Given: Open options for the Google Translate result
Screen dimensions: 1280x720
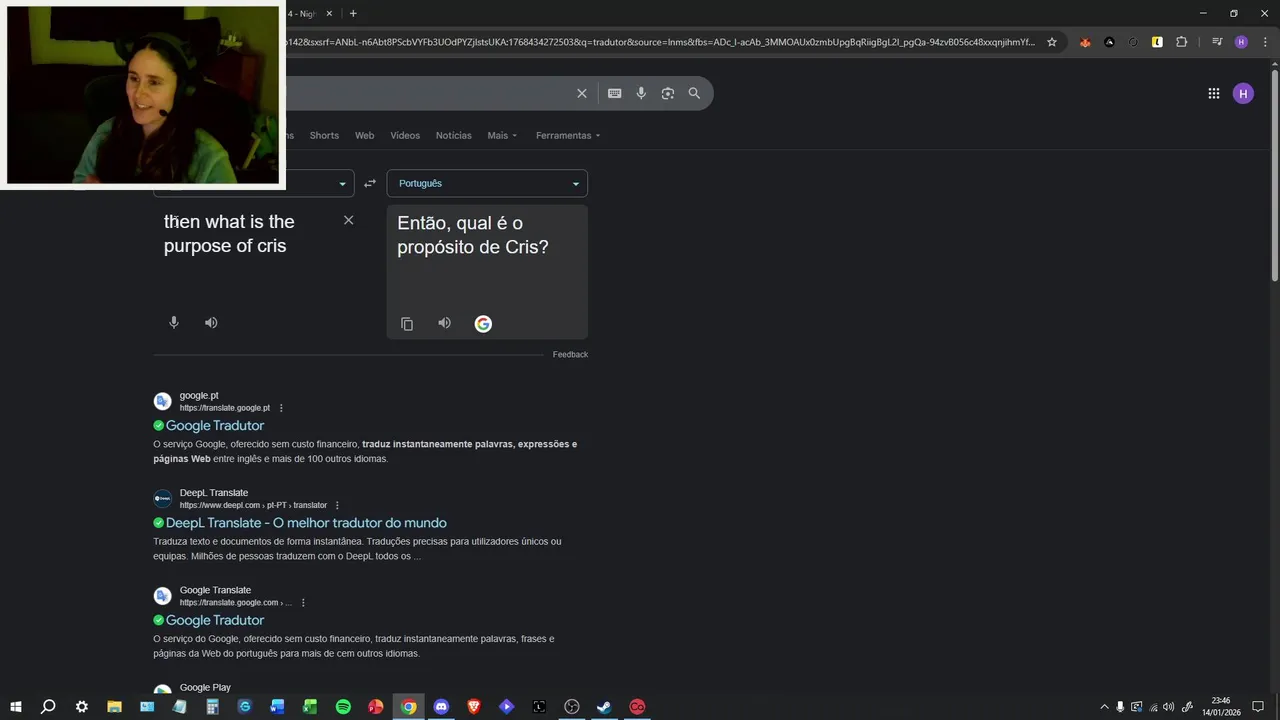Looking at the screenshot, I should click(x=303, y=603).
